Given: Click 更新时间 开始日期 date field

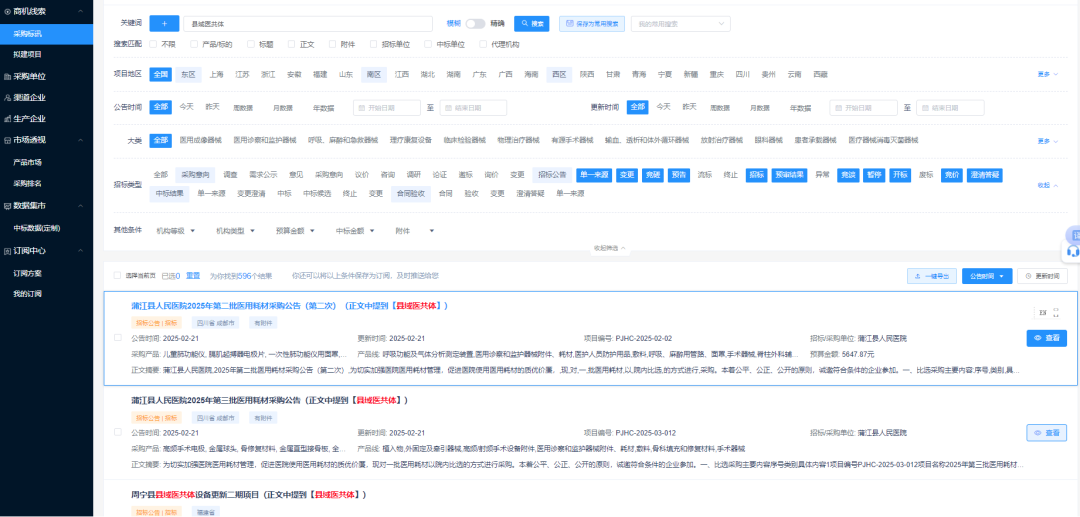Looking at the screenshot, I should pos(864,108).
